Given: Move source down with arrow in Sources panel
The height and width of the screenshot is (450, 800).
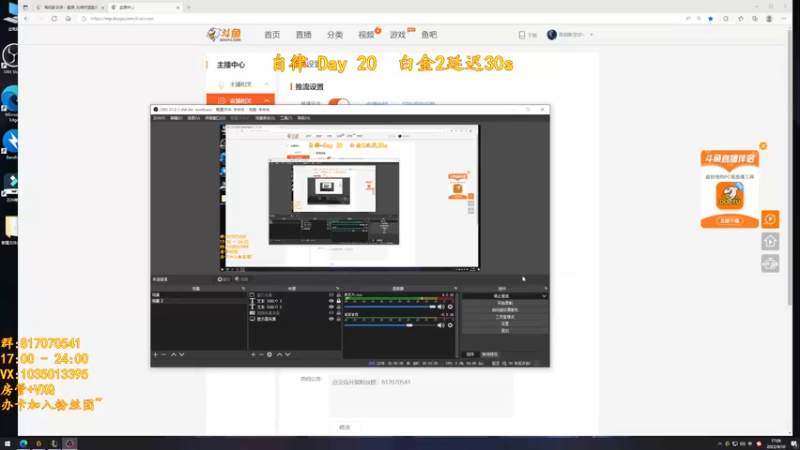Looking at the screenshot, I should pyautogui.click(x=288, y=354).
